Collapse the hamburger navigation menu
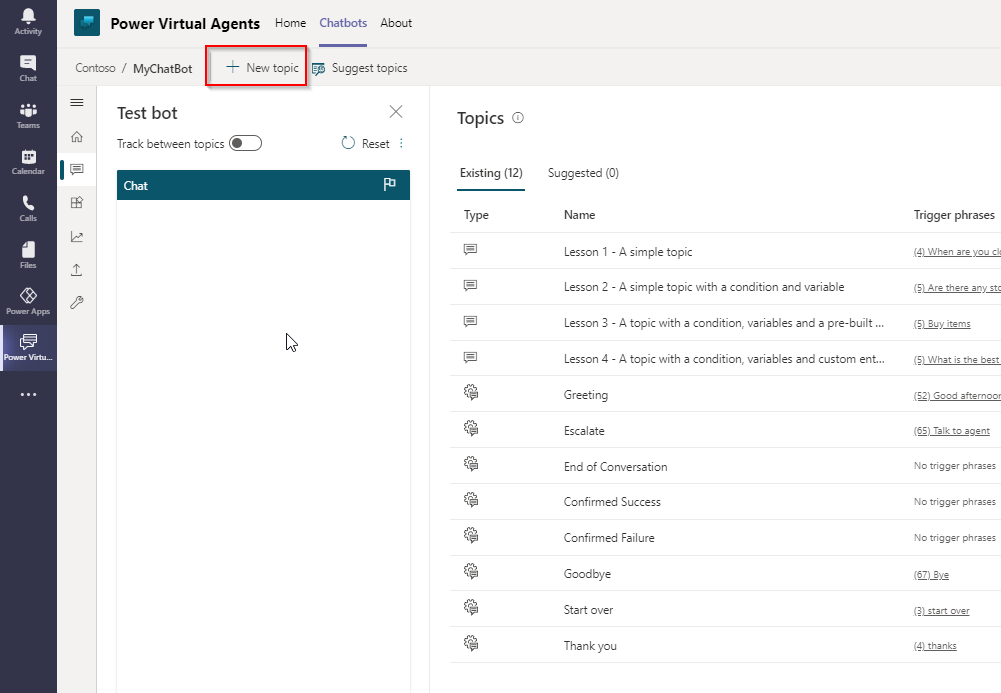This screenshot has height=693, width=1001. (x=77, y=103)
